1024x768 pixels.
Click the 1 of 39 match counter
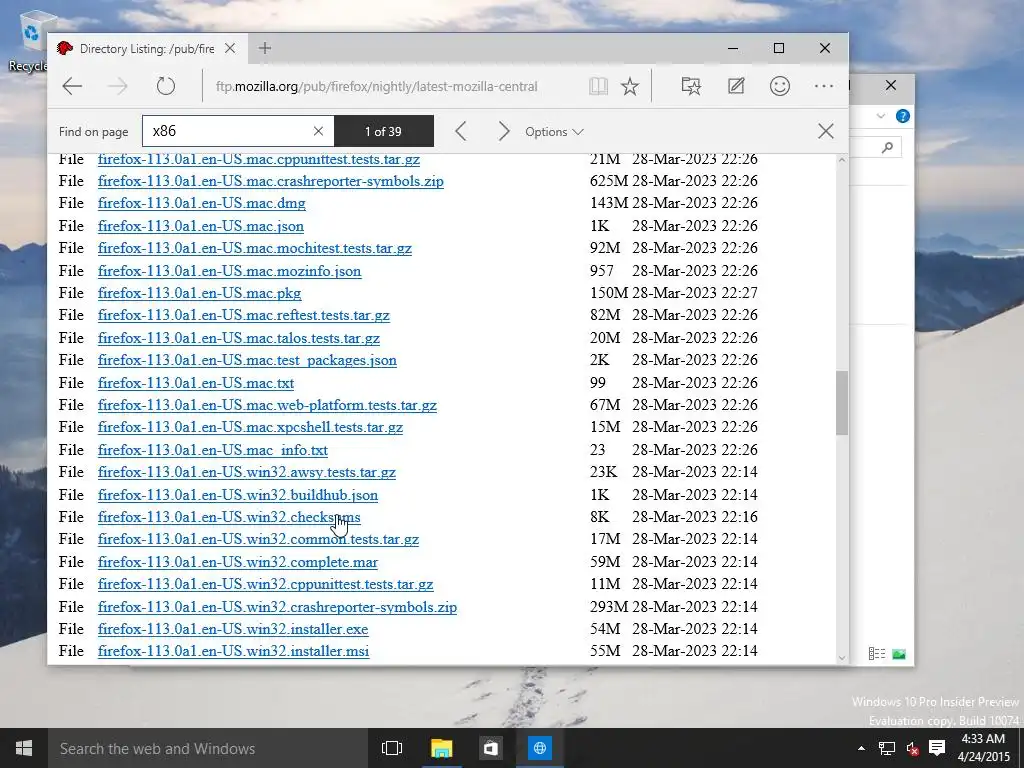pyautogui.click(x=383, y=131)
